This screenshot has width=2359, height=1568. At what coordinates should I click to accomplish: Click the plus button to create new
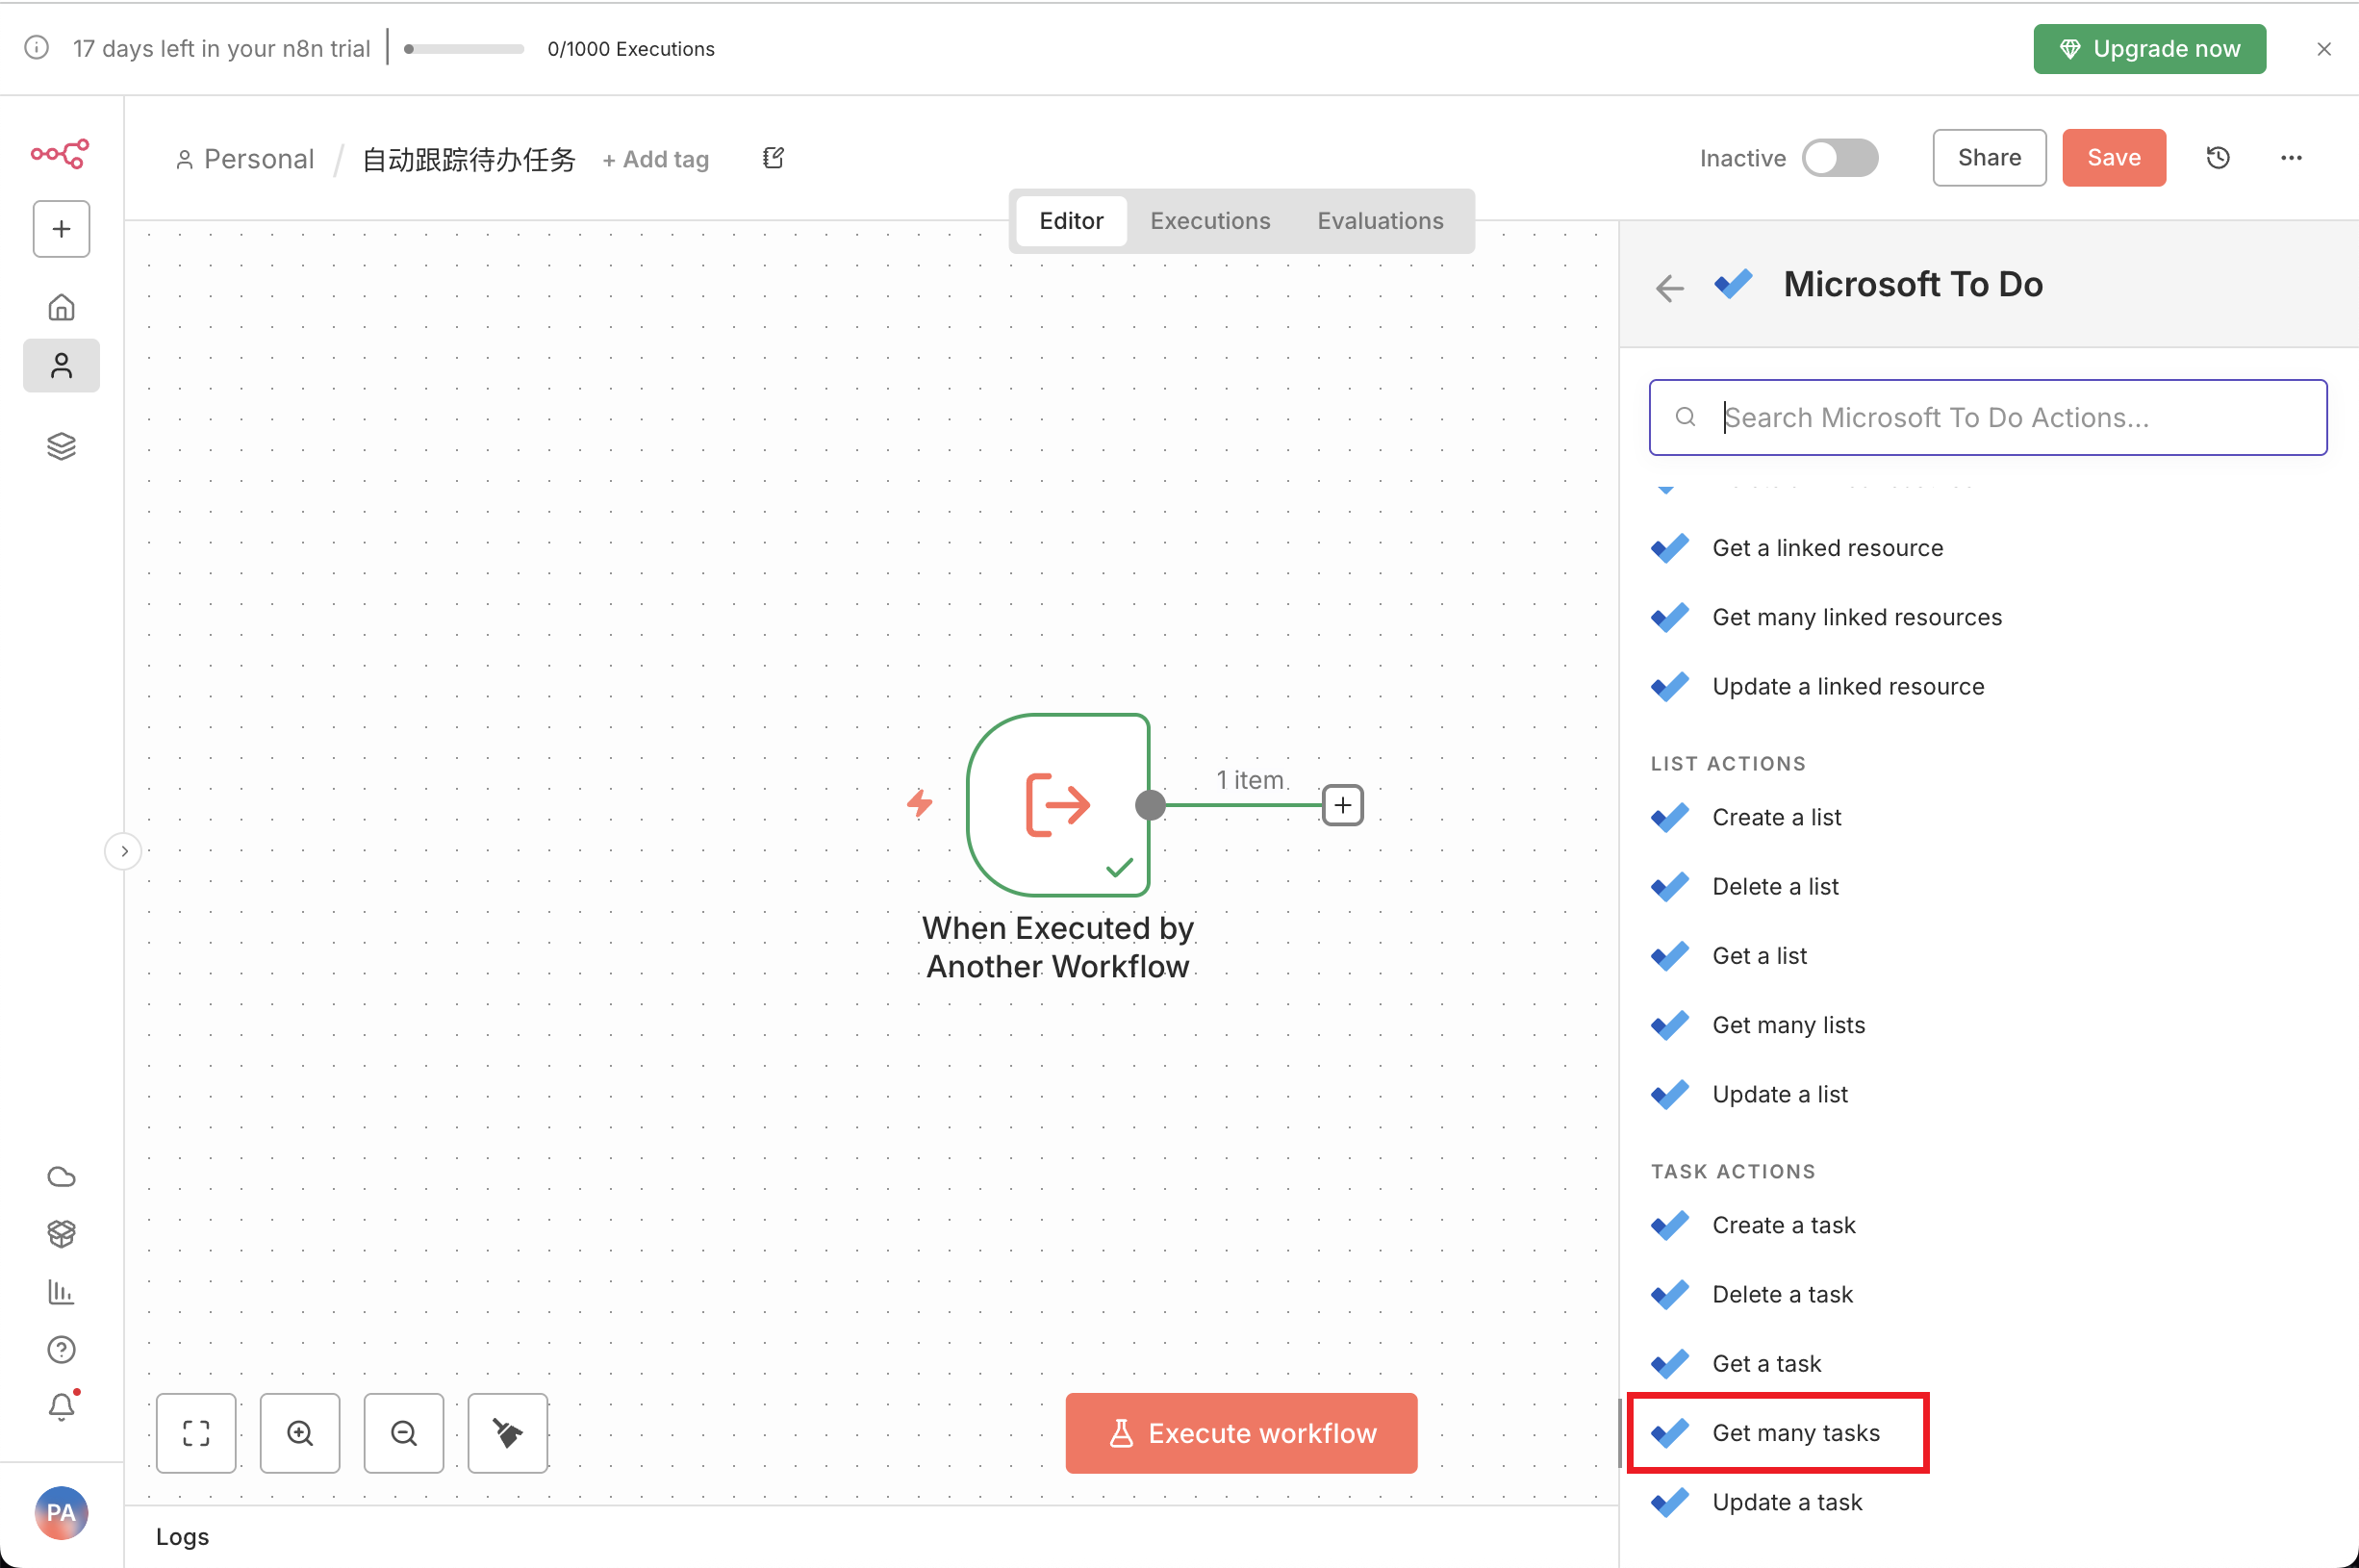pyautogui.click(x=61, y=229)
